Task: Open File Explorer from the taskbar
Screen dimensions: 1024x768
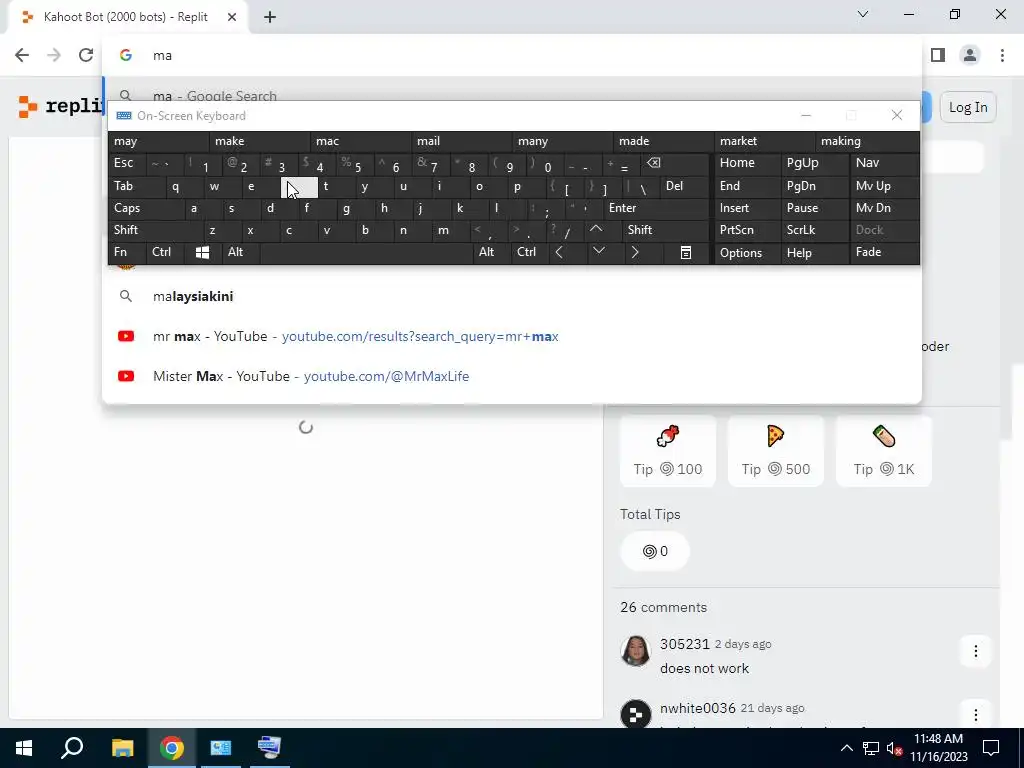Action: (122, 748)
